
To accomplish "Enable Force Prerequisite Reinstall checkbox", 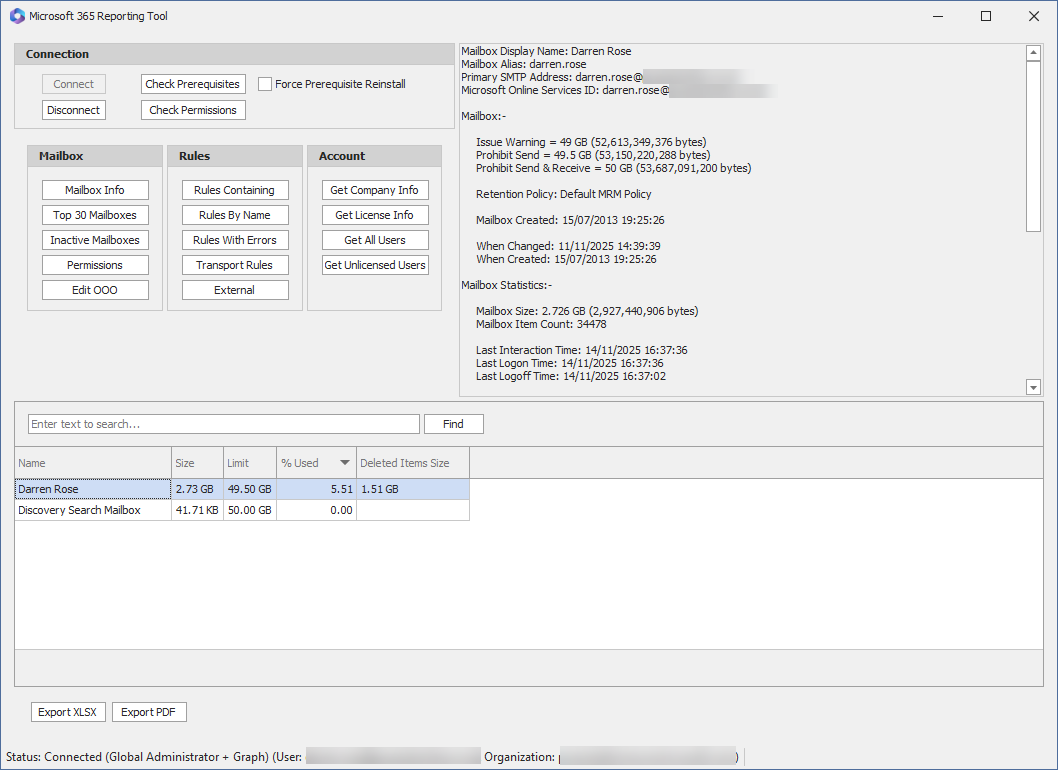I will pyautogui.click(x=265, y=84).
